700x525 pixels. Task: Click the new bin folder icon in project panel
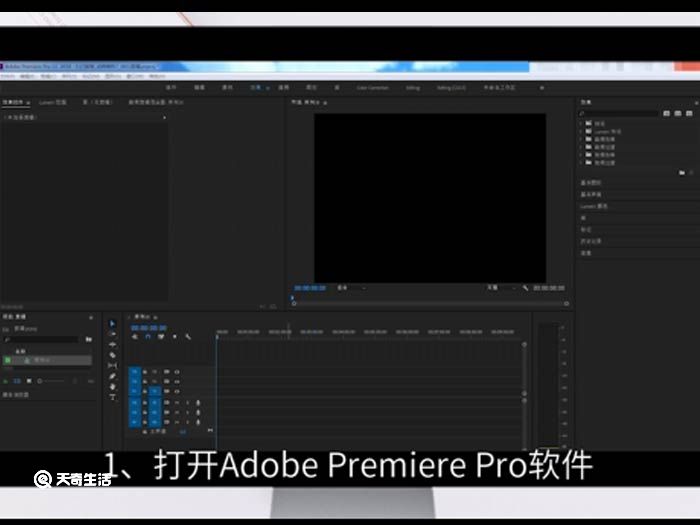point(89,340)
